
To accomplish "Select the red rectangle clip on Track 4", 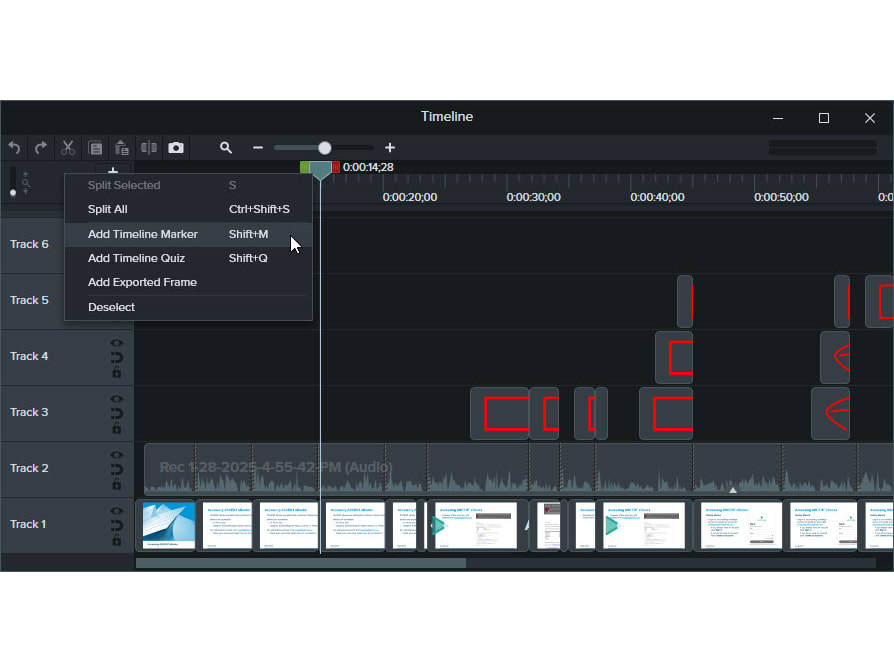I will (674, 357).
